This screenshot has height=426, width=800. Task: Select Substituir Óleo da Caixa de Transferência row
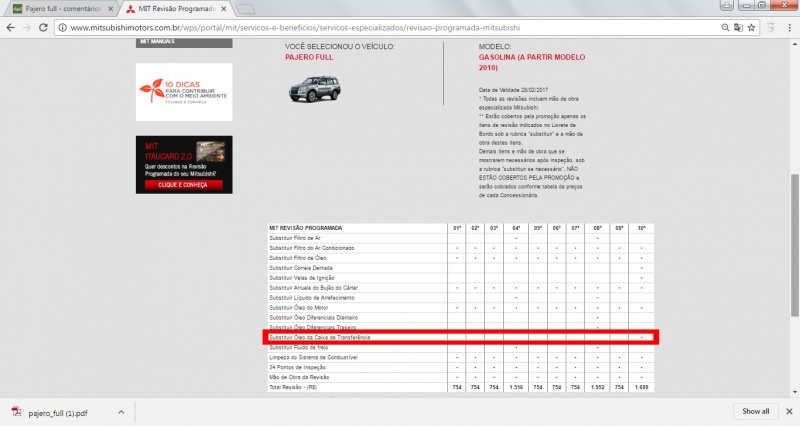tap(461, 337)
